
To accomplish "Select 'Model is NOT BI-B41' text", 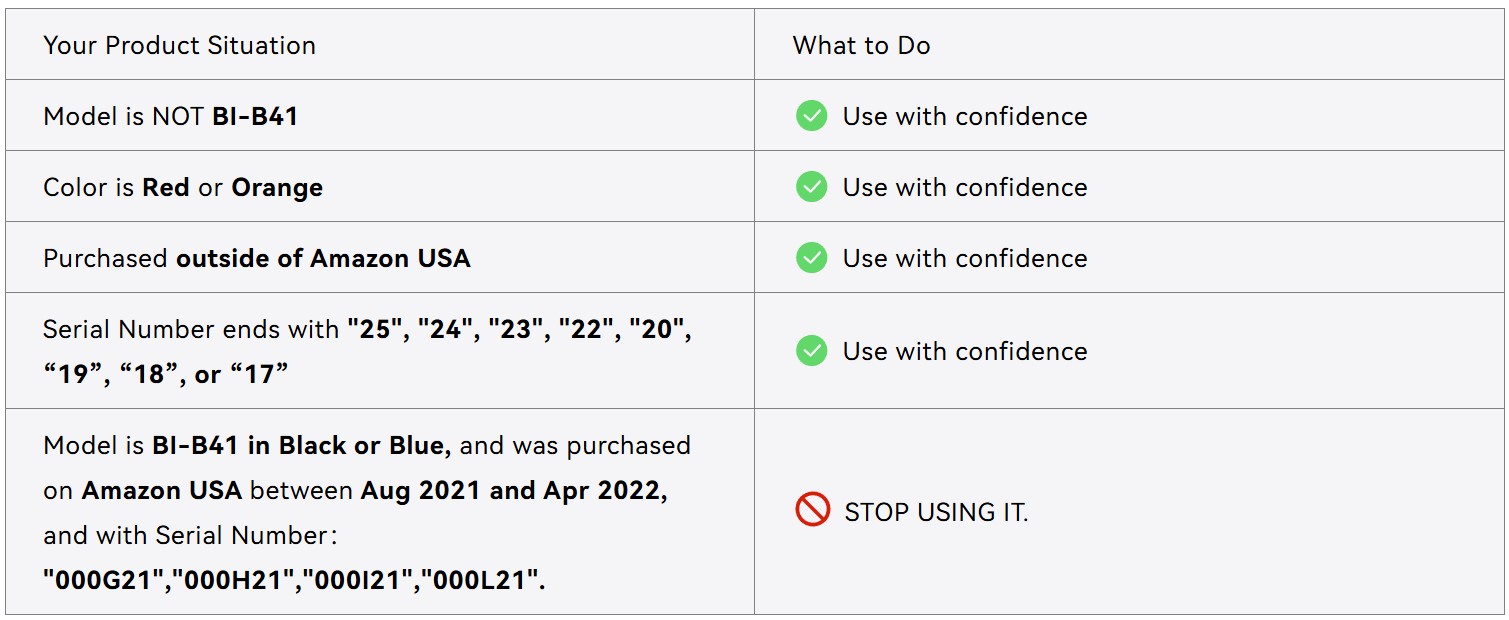I will pyautogui.click(x=170, y=116).
